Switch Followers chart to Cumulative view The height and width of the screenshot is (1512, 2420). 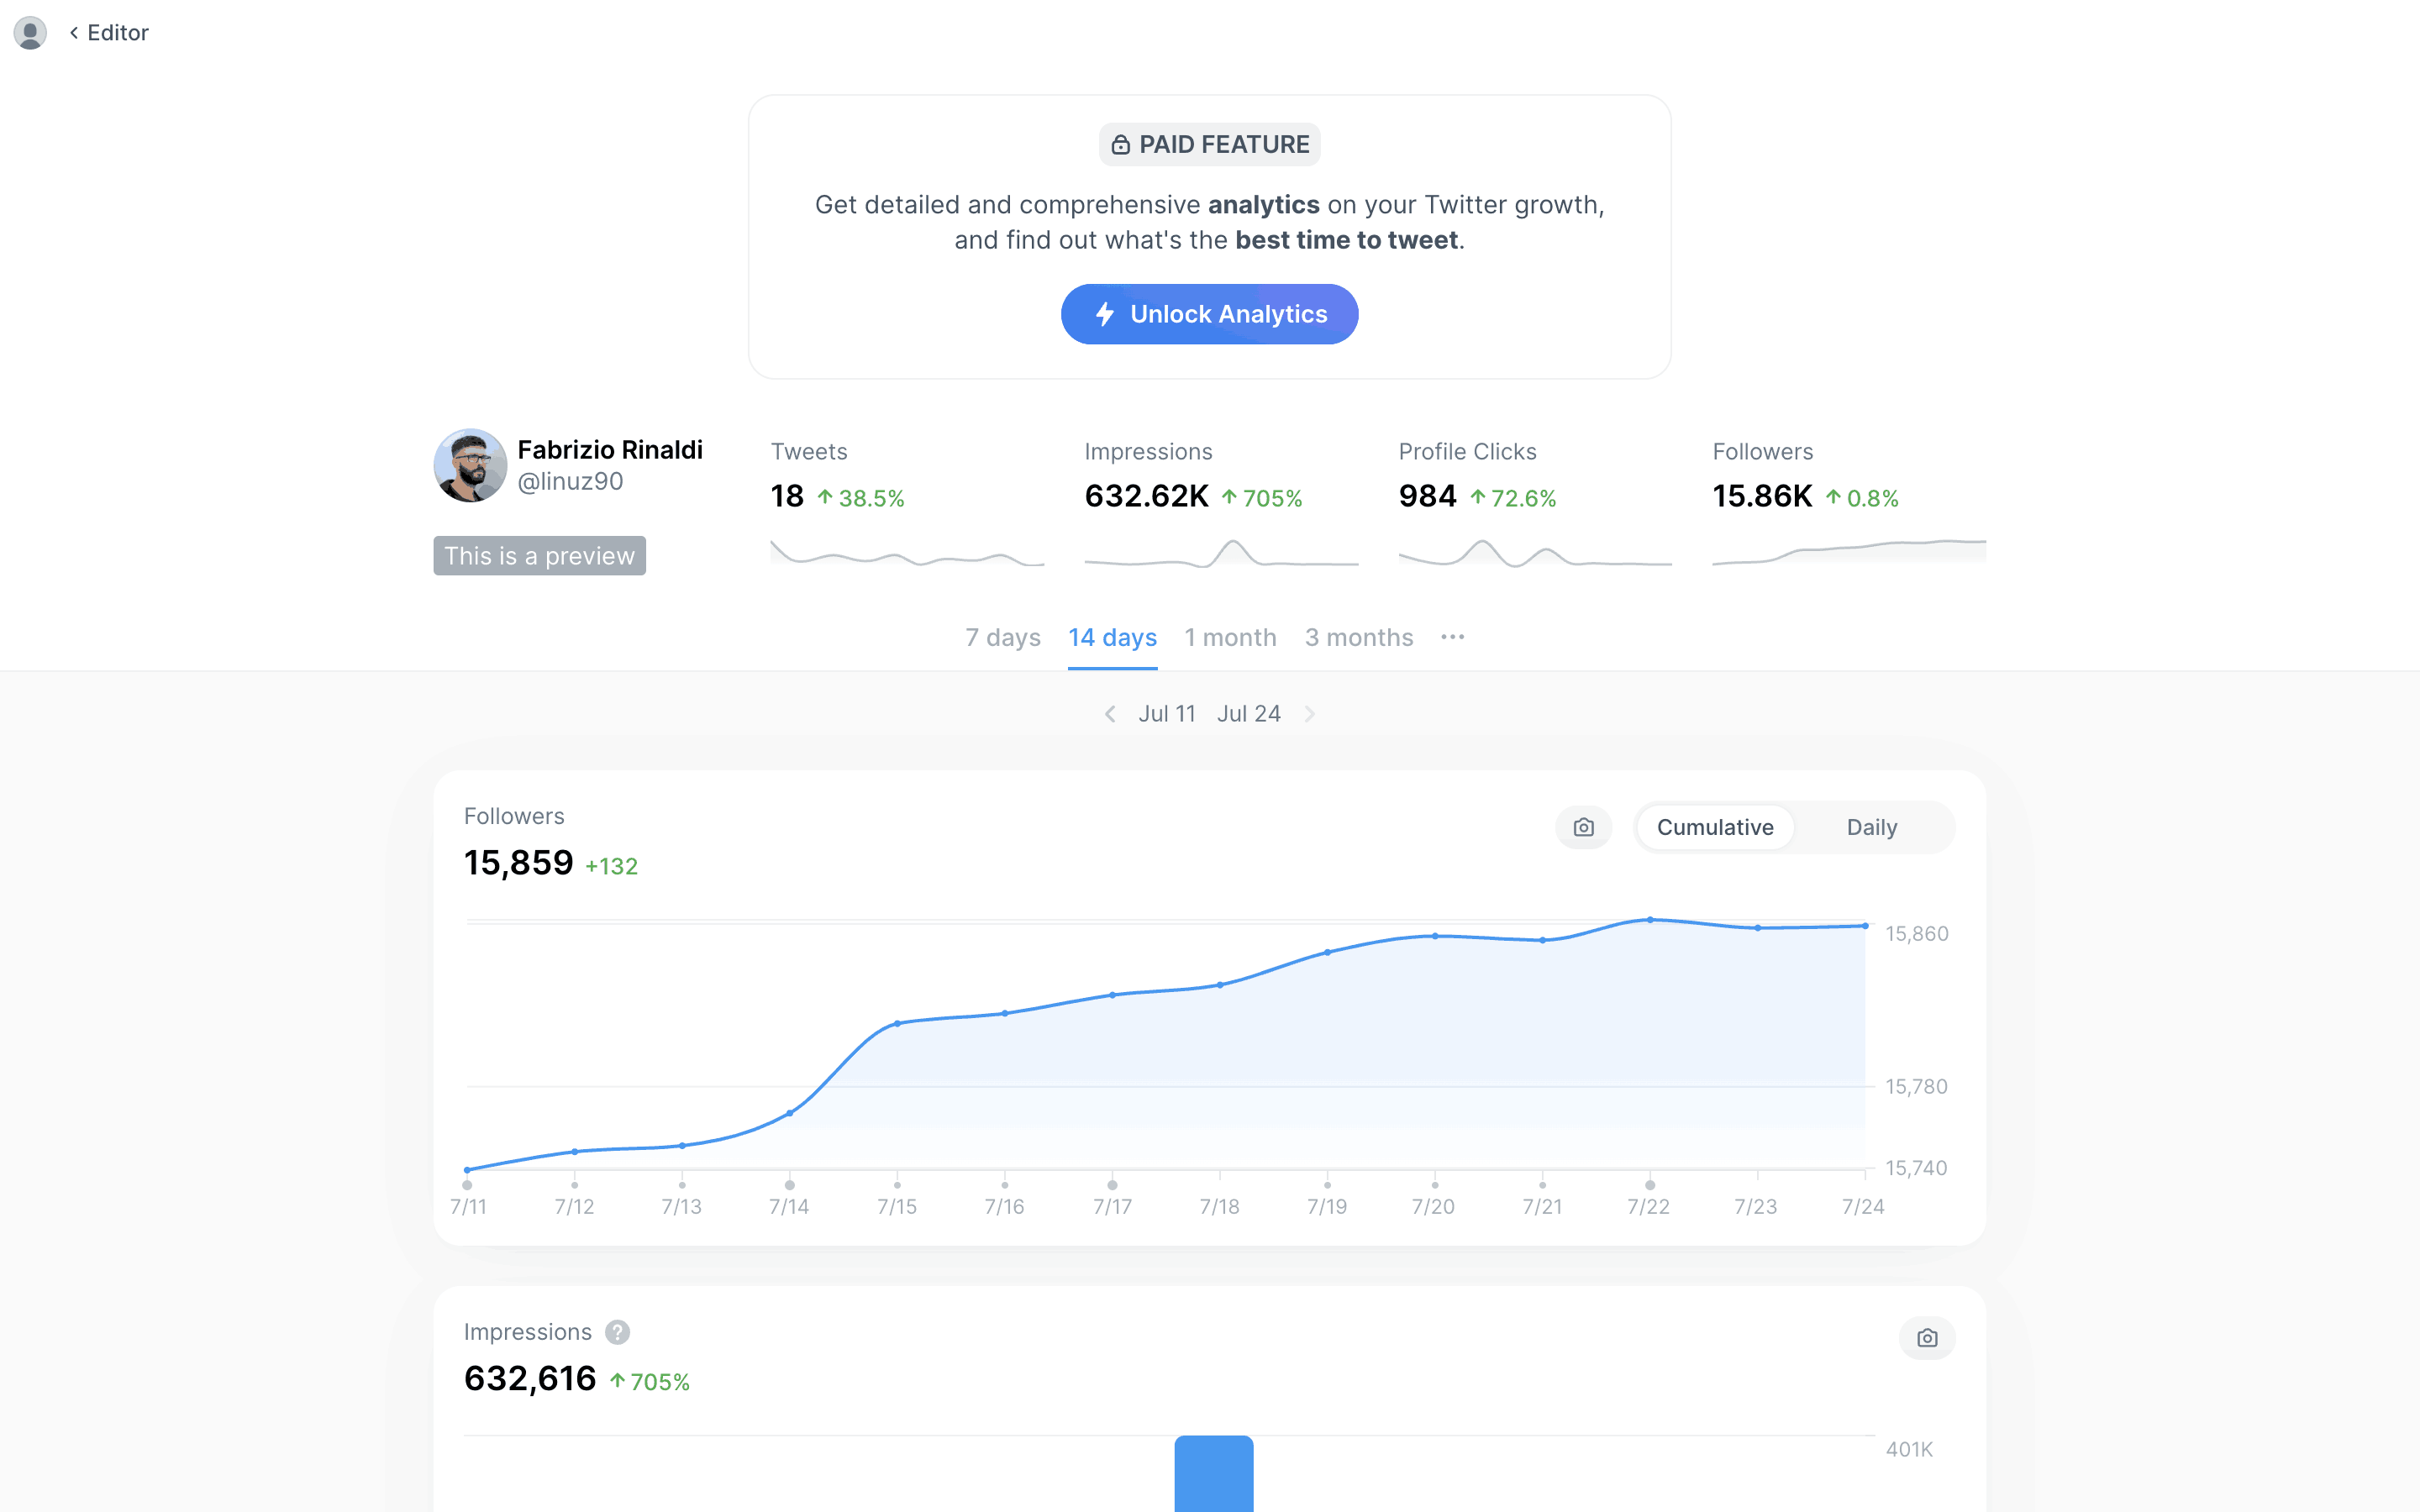click(1714, 827)
